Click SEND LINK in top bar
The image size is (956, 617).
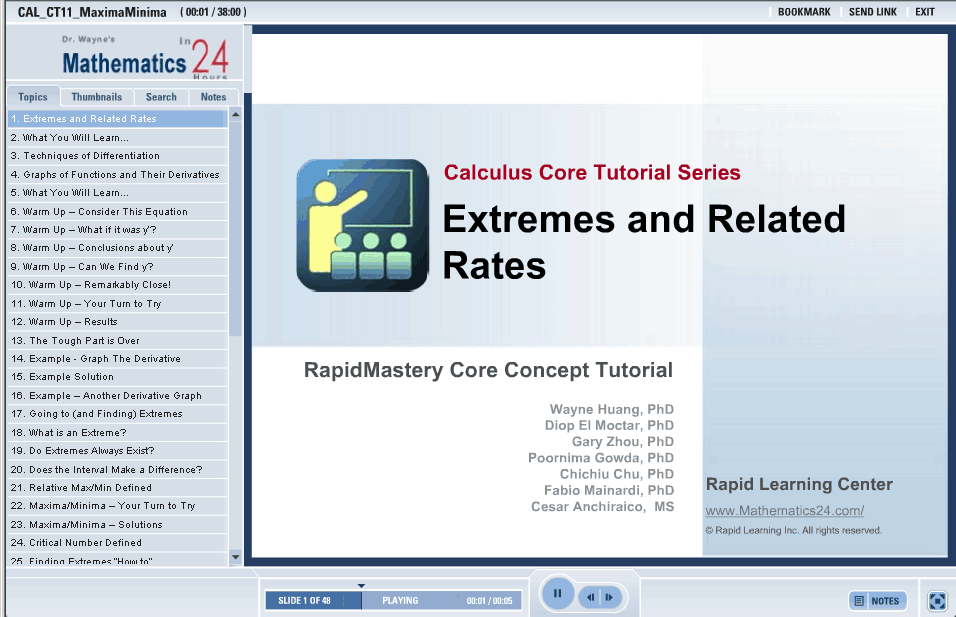click(873, 12)
